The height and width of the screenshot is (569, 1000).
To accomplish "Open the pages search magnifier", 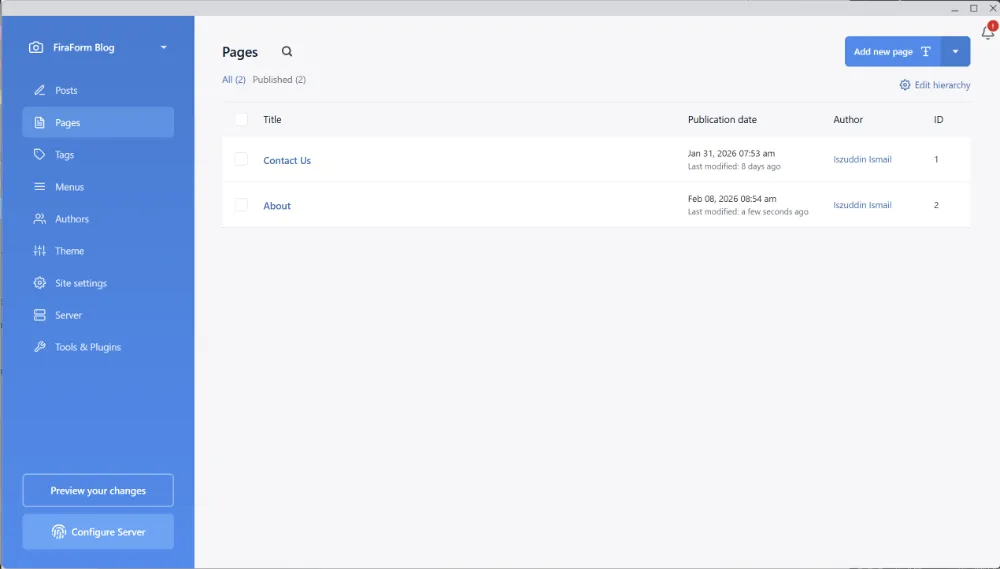I will click(287, 52).
